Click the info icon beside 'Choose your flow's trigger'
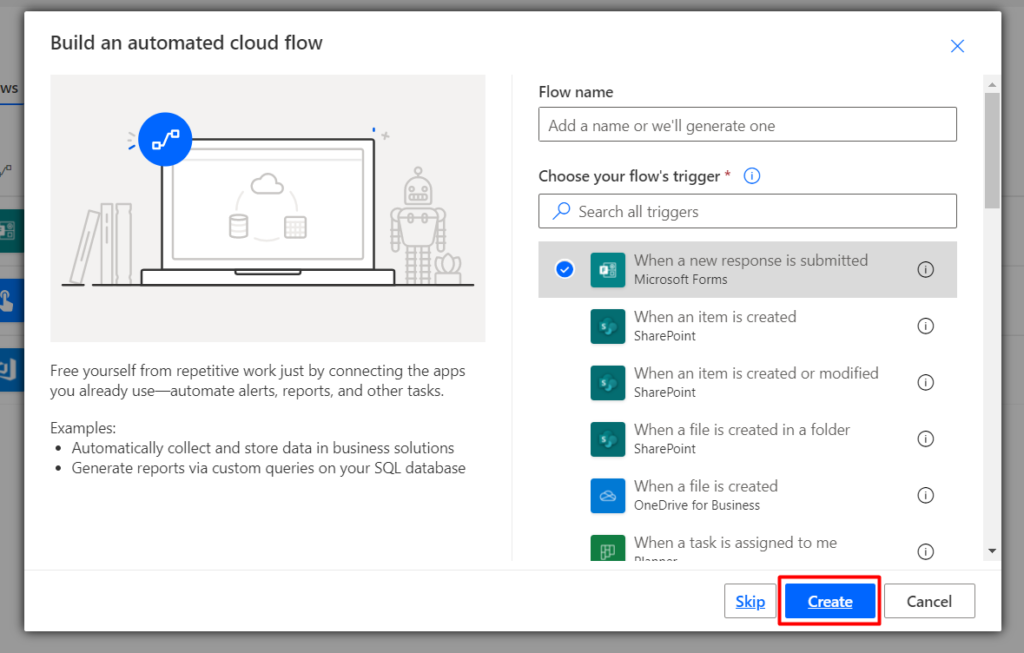Image resolution: width=1024 pixels, height=653 pixels. pyautogui.click(x=752, y=176)
